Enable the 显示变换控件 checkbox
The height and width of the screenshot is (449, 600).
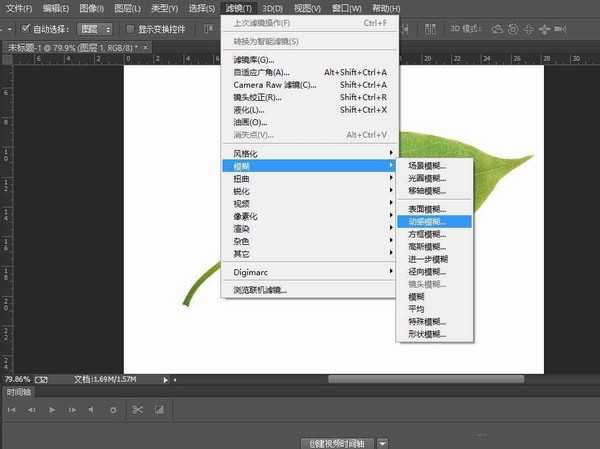[131, 28]
